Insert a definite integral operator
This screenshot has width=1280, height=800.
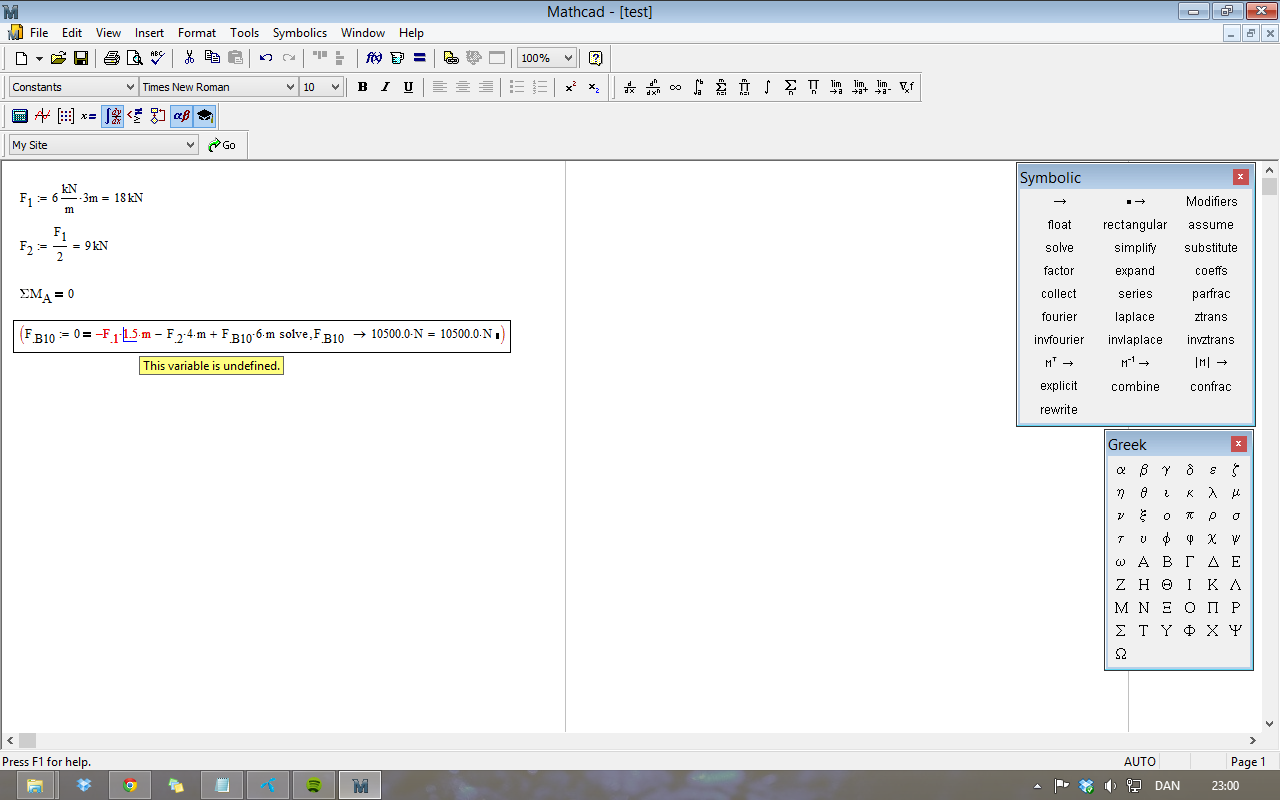(x=698, y=87)
